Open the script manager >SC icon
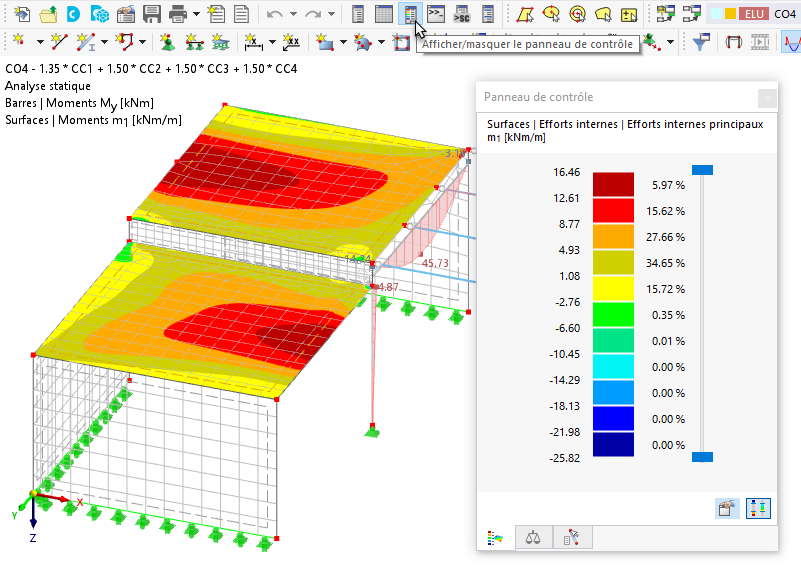Image resolution: width=801 pixels, height=568 pixels. [x=462, y=14]
